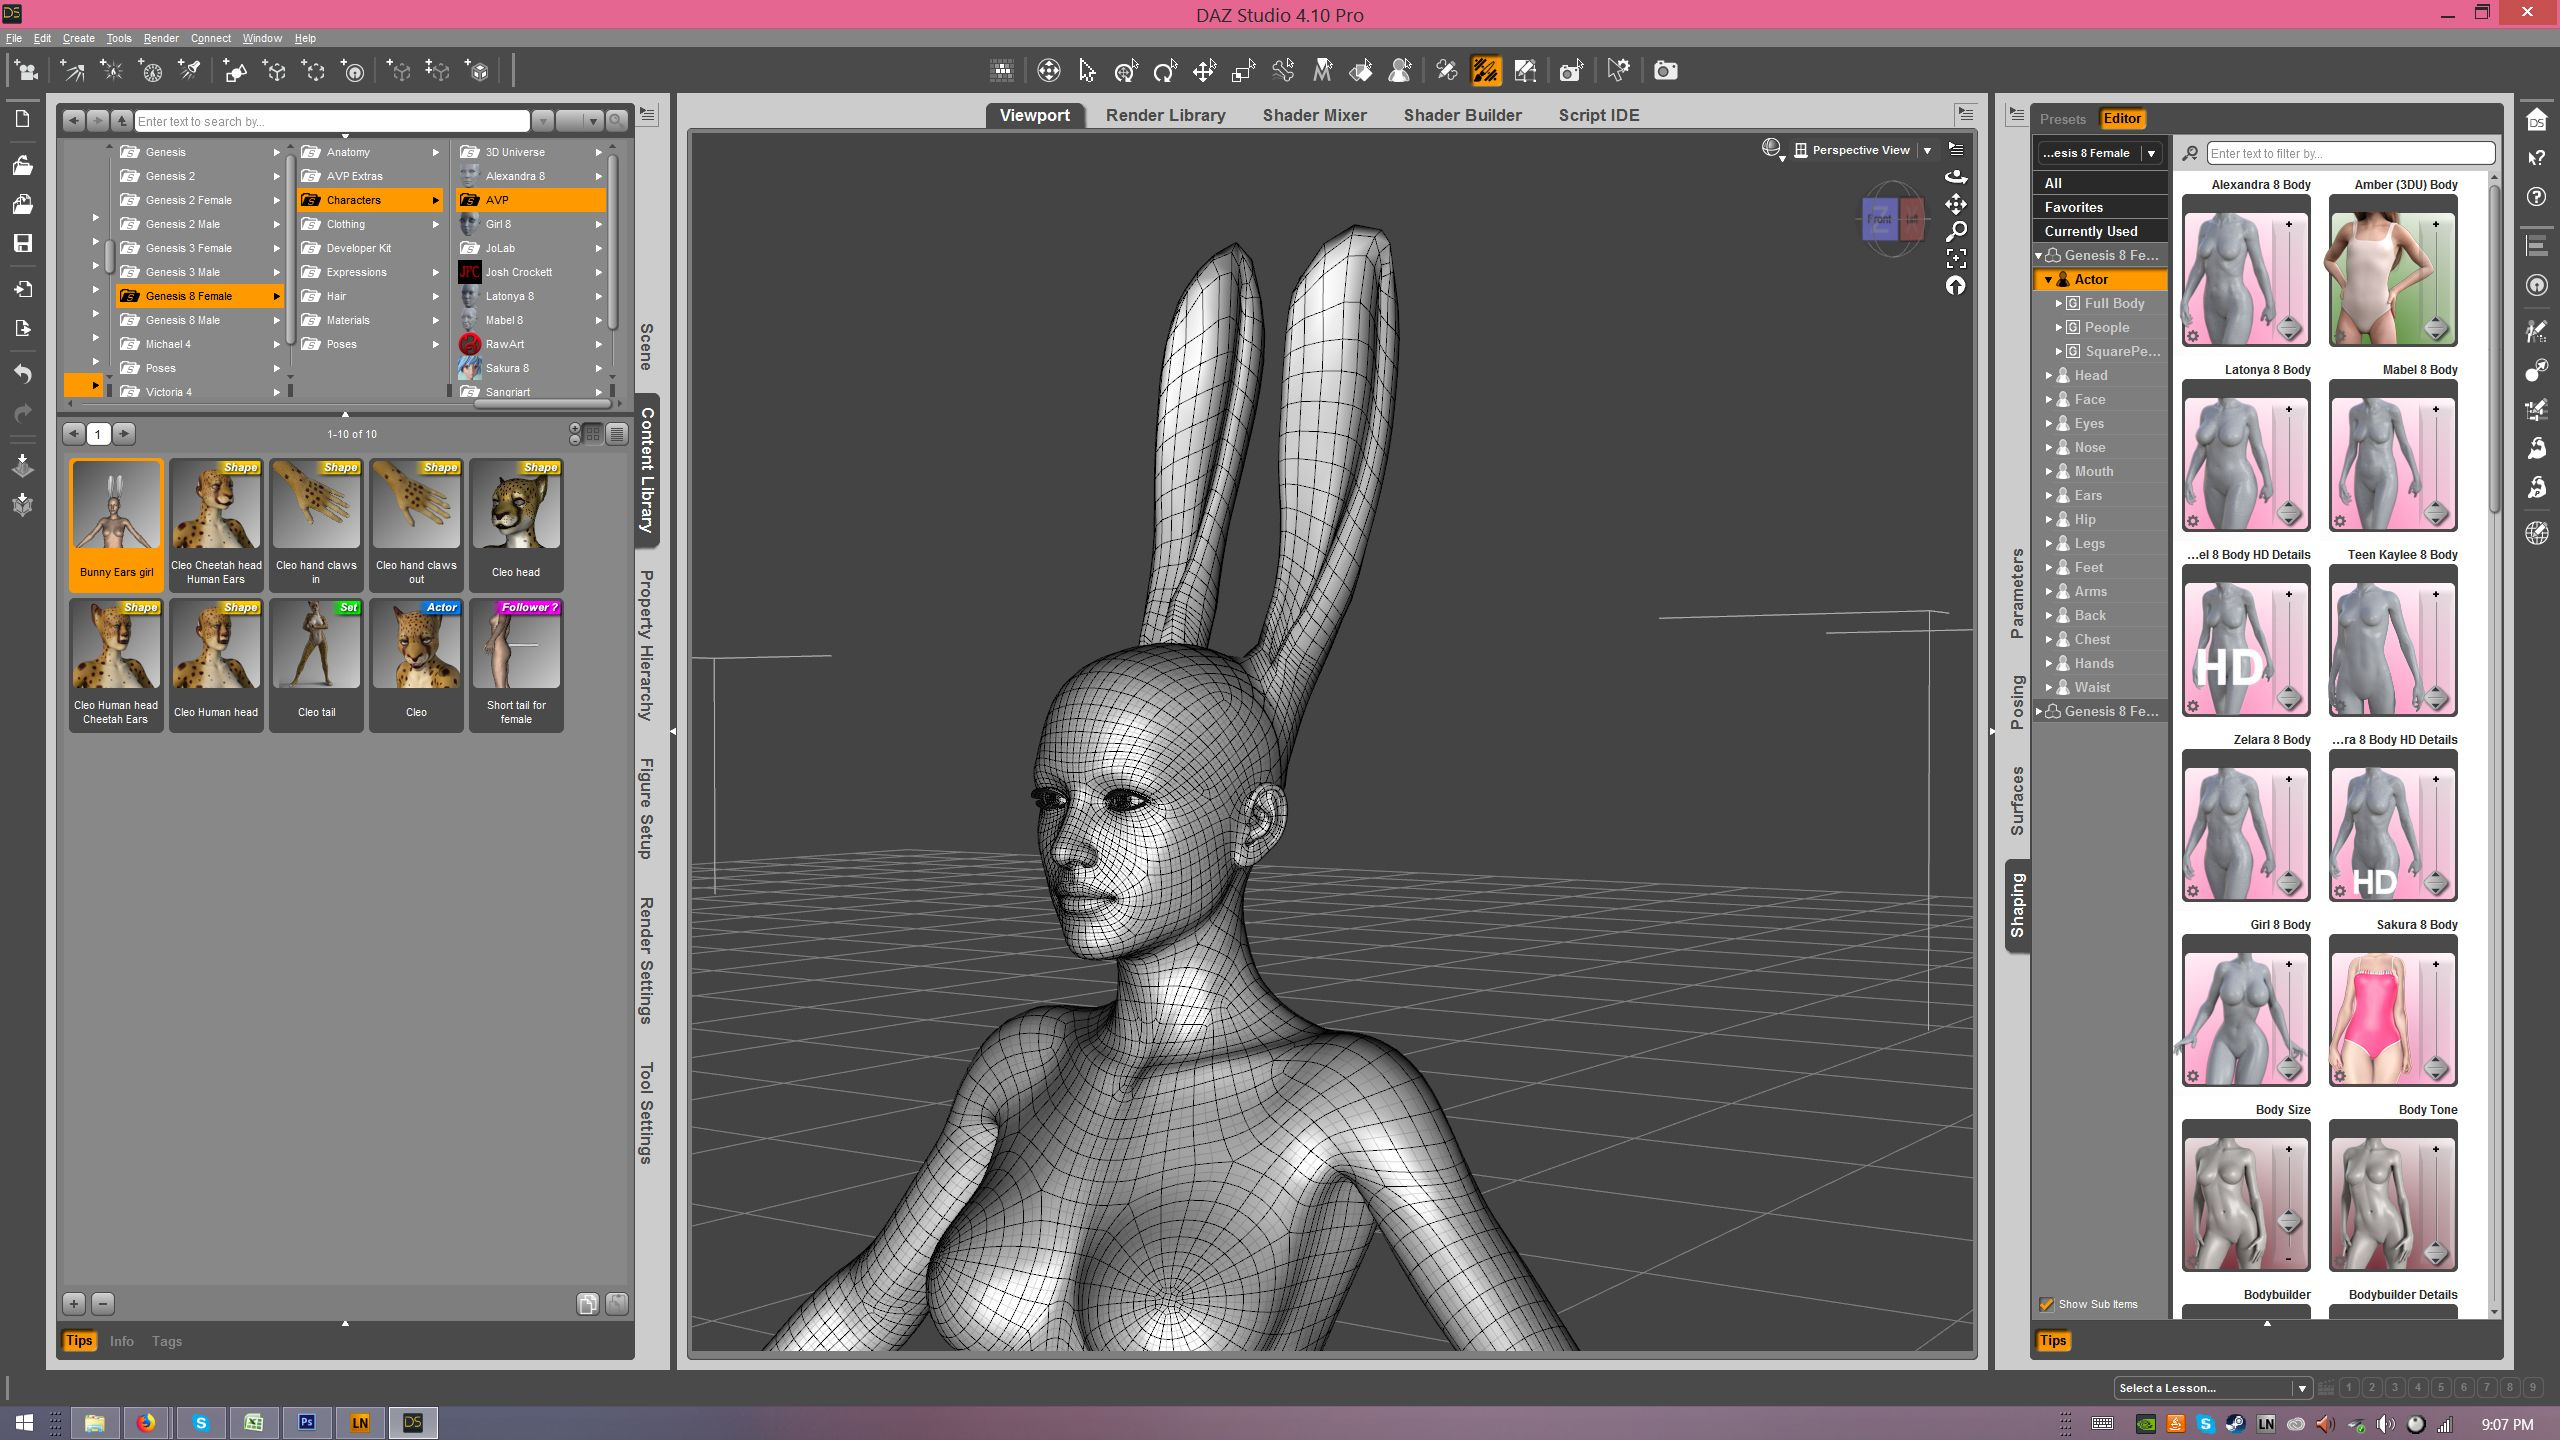Expand the Head category in tree
Screen dimensions: 2560x1440
click(2048, 375)
